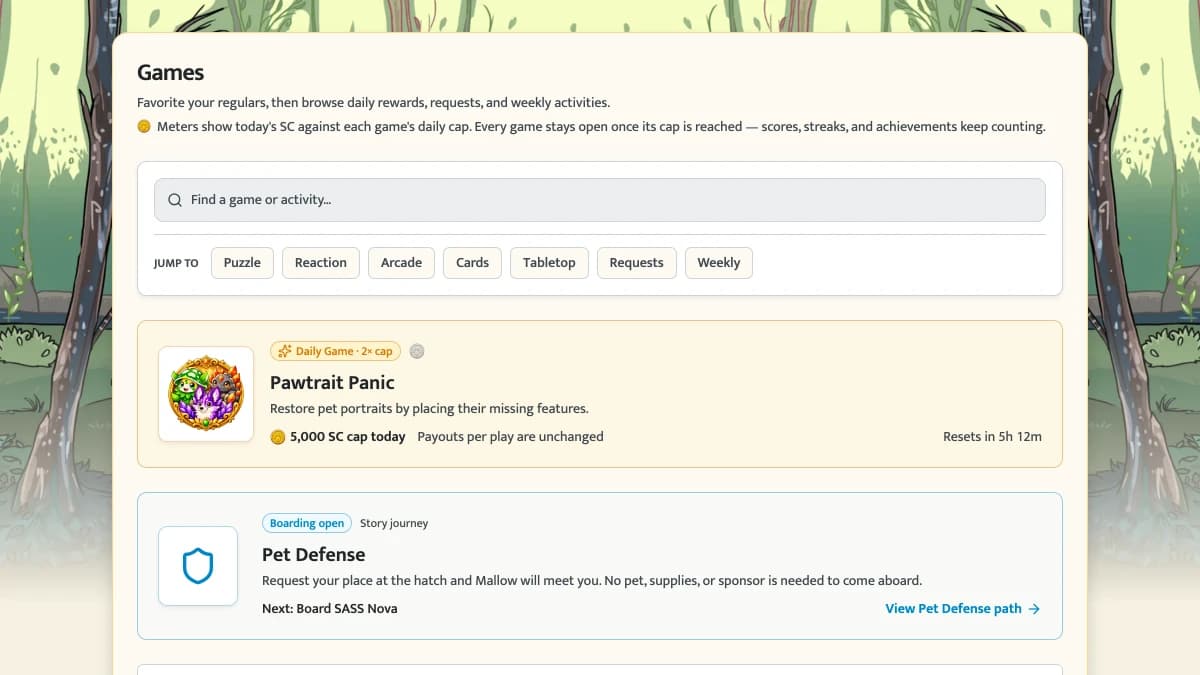This screenshot has width=1200, height=675.
Task: Jump to the Requests section
Action: [x=636, y=263]
